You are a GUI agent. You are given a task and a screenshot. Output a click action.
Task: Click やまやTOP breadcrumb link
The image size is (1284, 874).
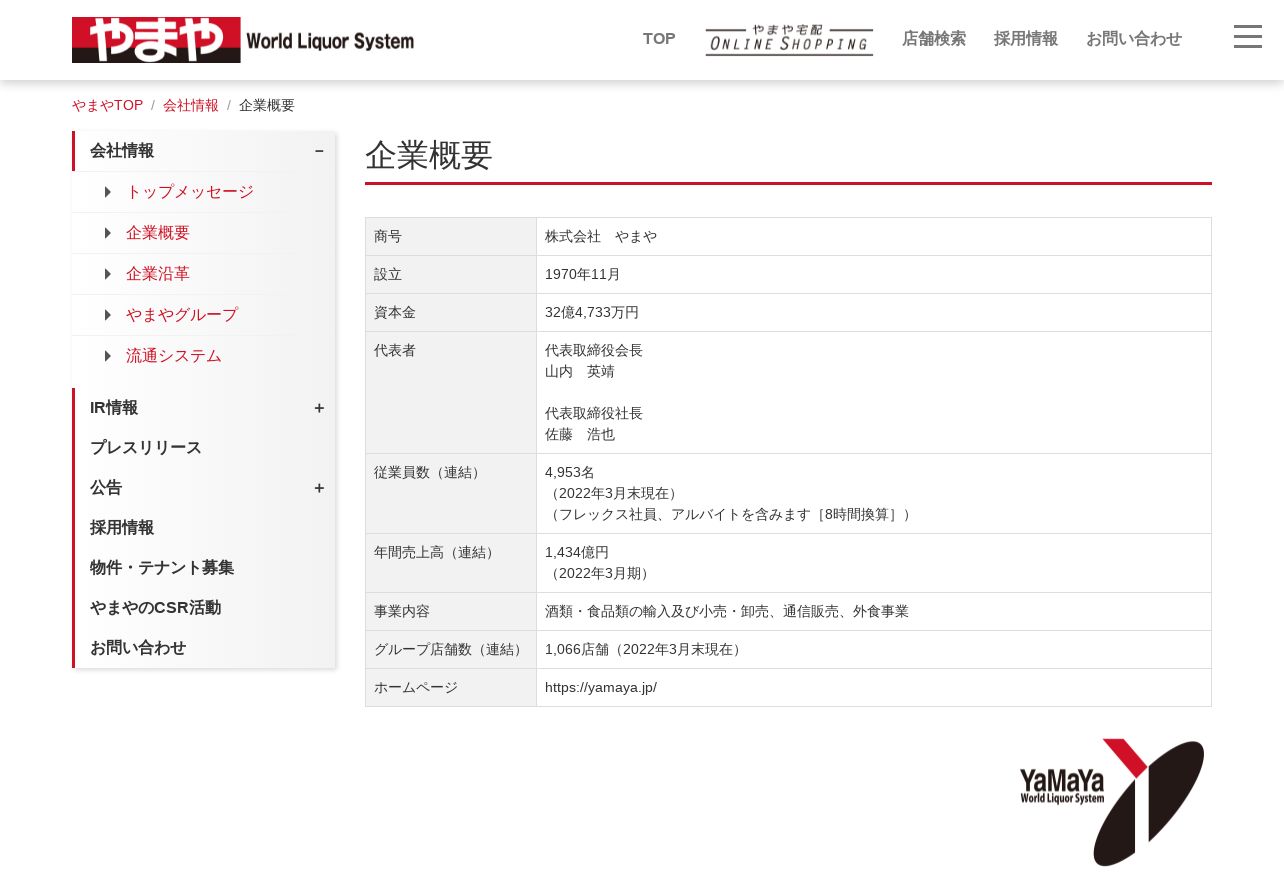107,105
